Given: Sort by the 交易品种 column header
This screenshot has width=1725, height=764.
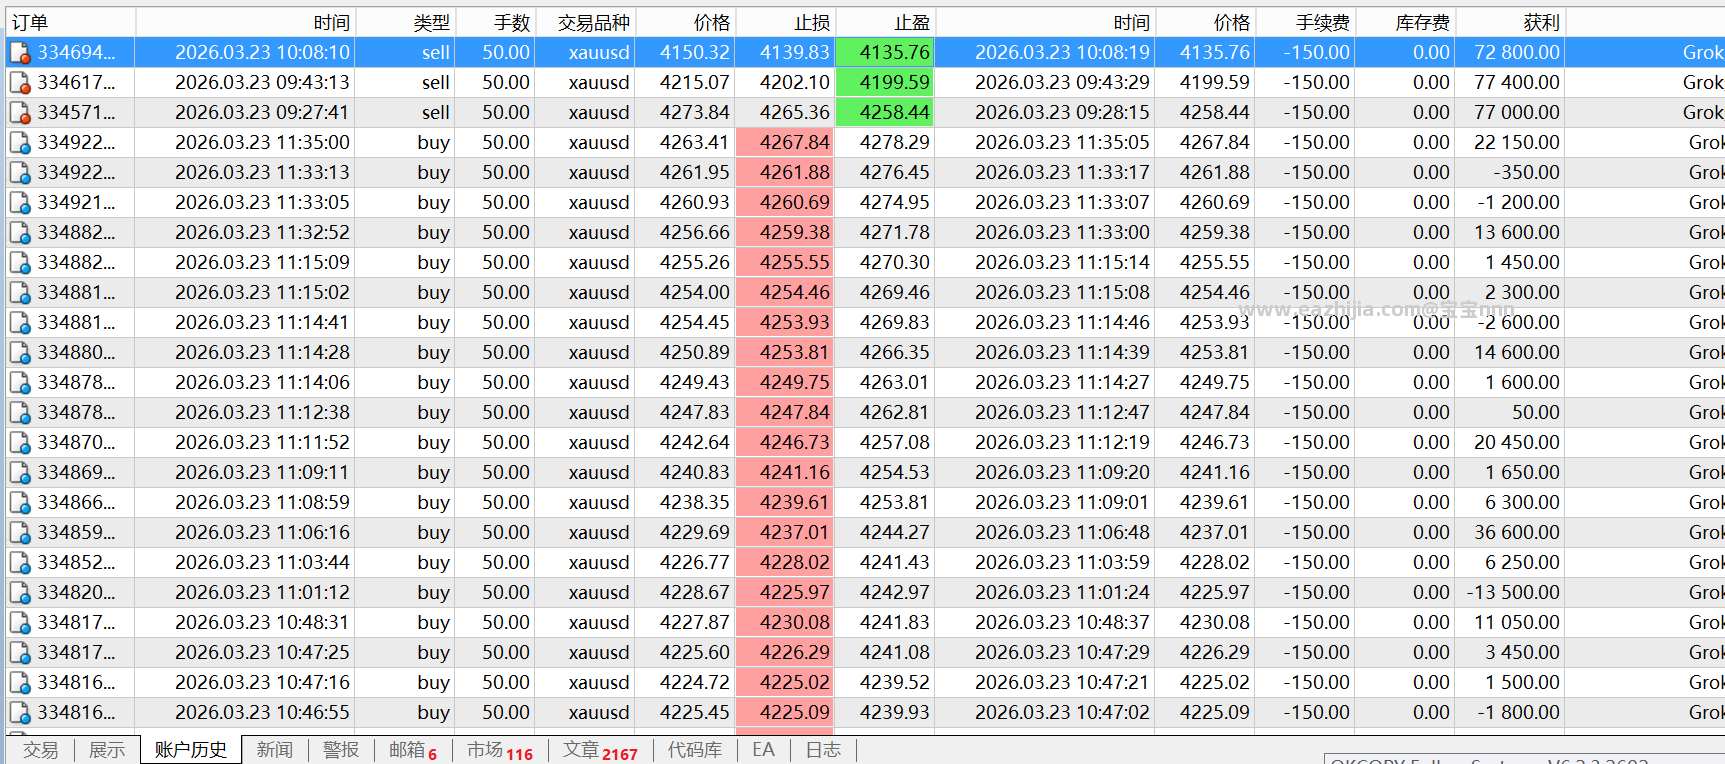Looking at the screenshot, I should coord(585,22).
